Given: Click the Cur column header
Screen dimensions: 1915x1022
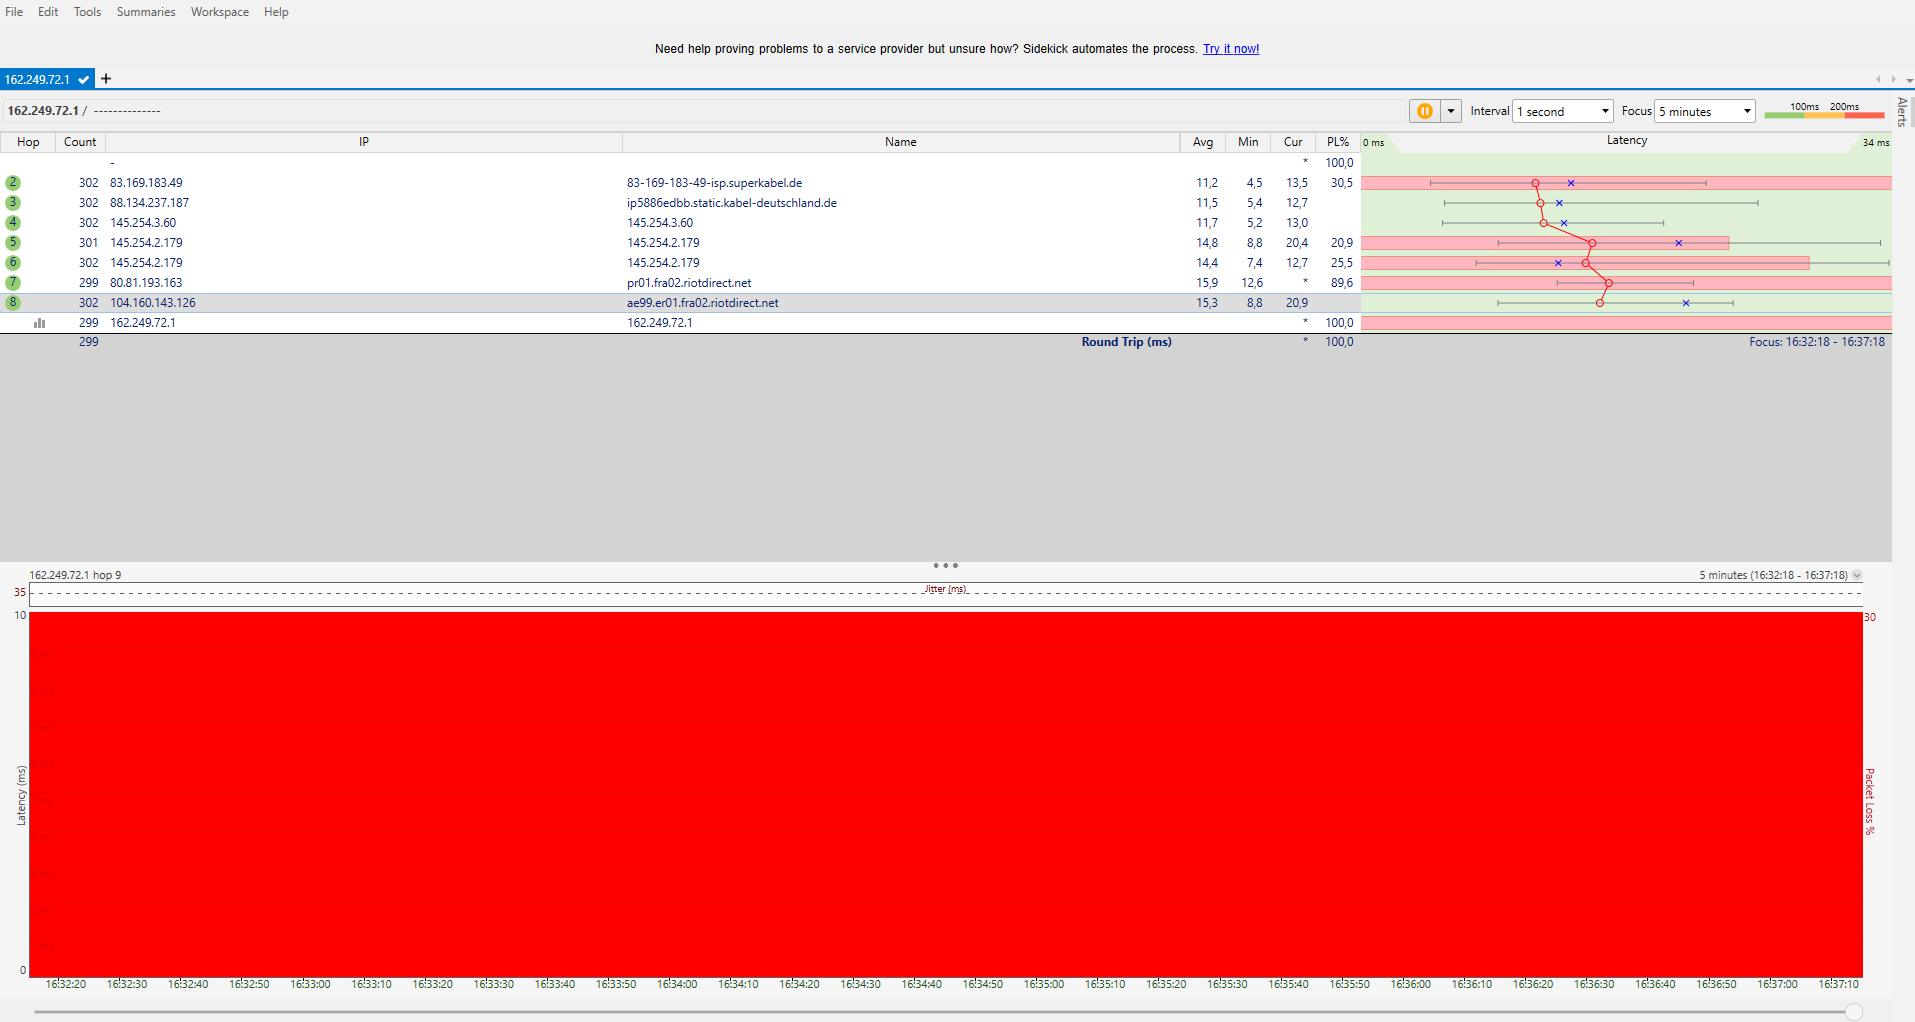Looking at the screenshot, I should (x=1293, y=142).
